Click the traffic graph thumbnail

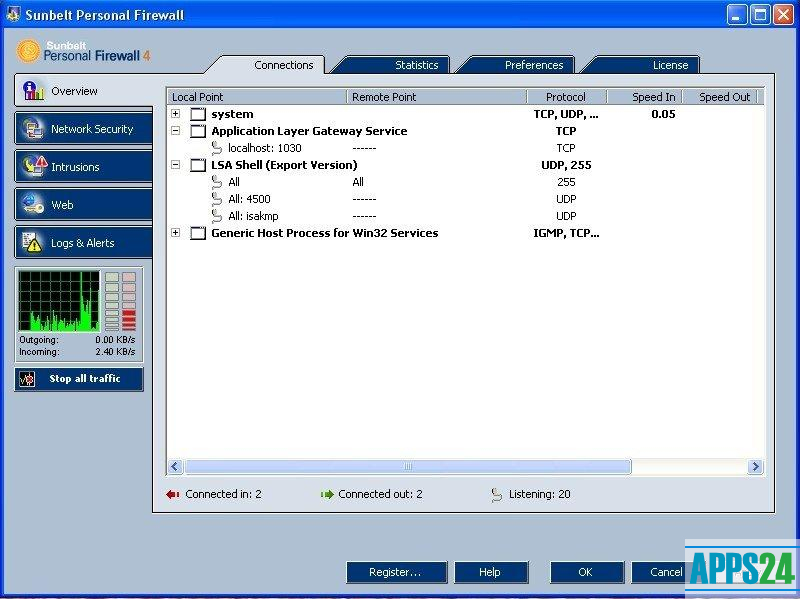tap(59, 301)
